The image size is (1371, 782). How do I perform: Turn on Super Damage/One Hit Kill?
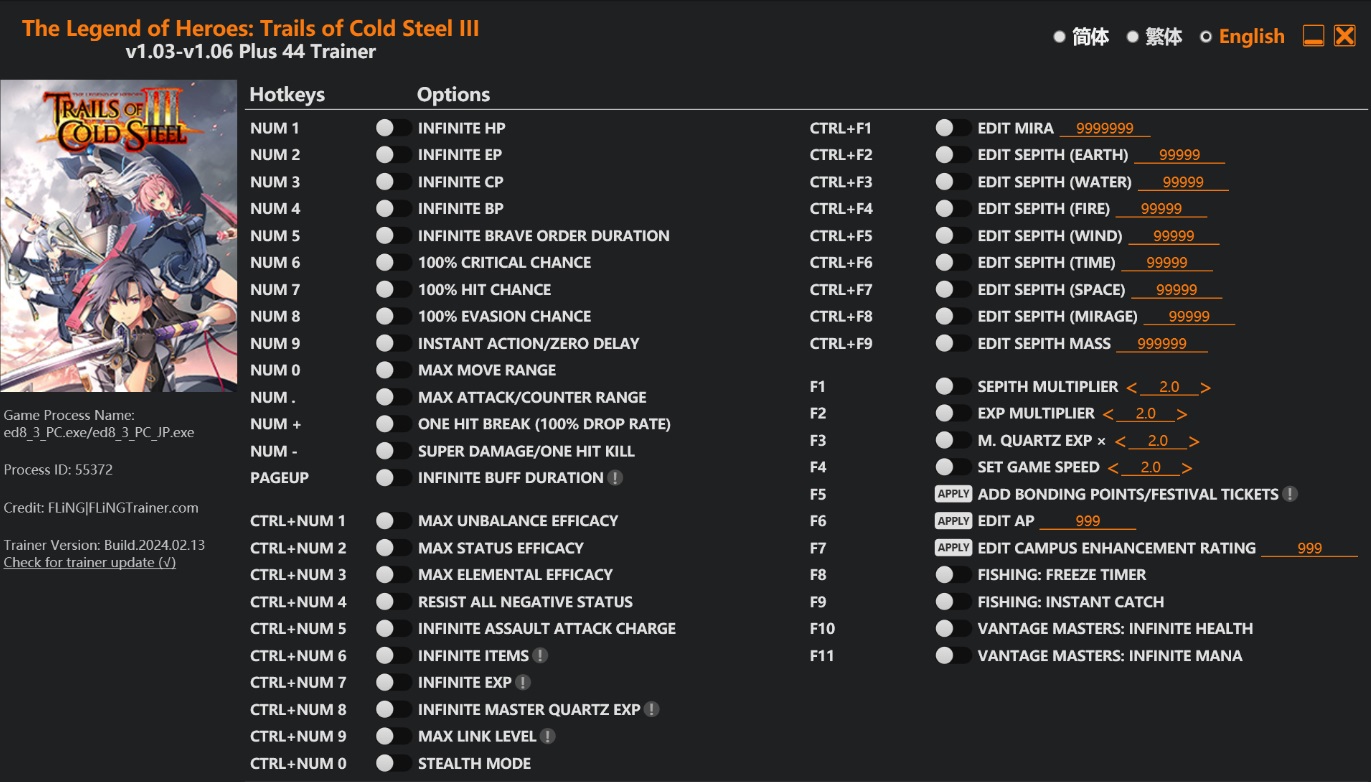(x=393, y=451)
